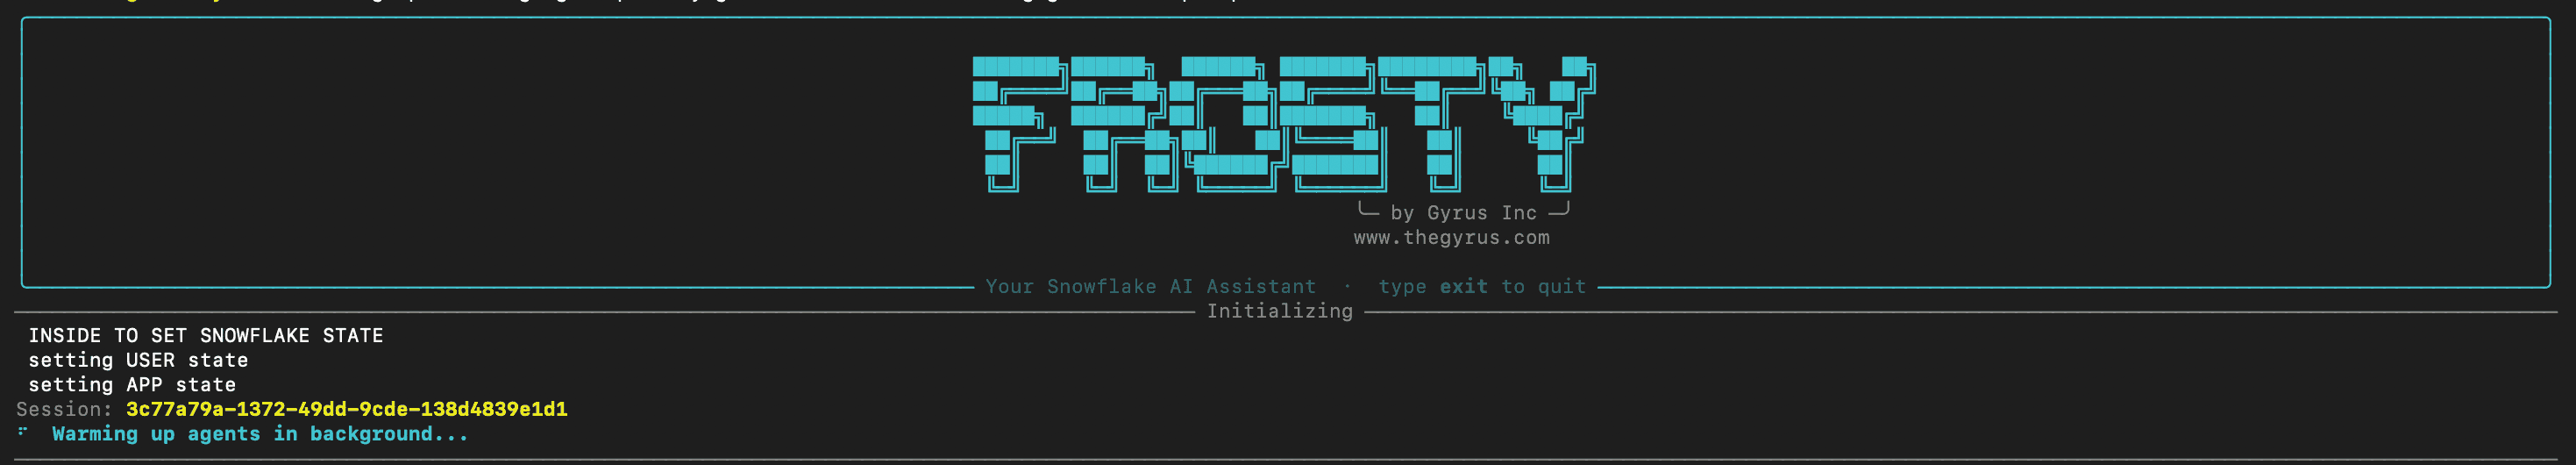The height and width of the screenshot is (465, 2576).
Task: Click the 'Session:' label
Action: click(65, 409)
